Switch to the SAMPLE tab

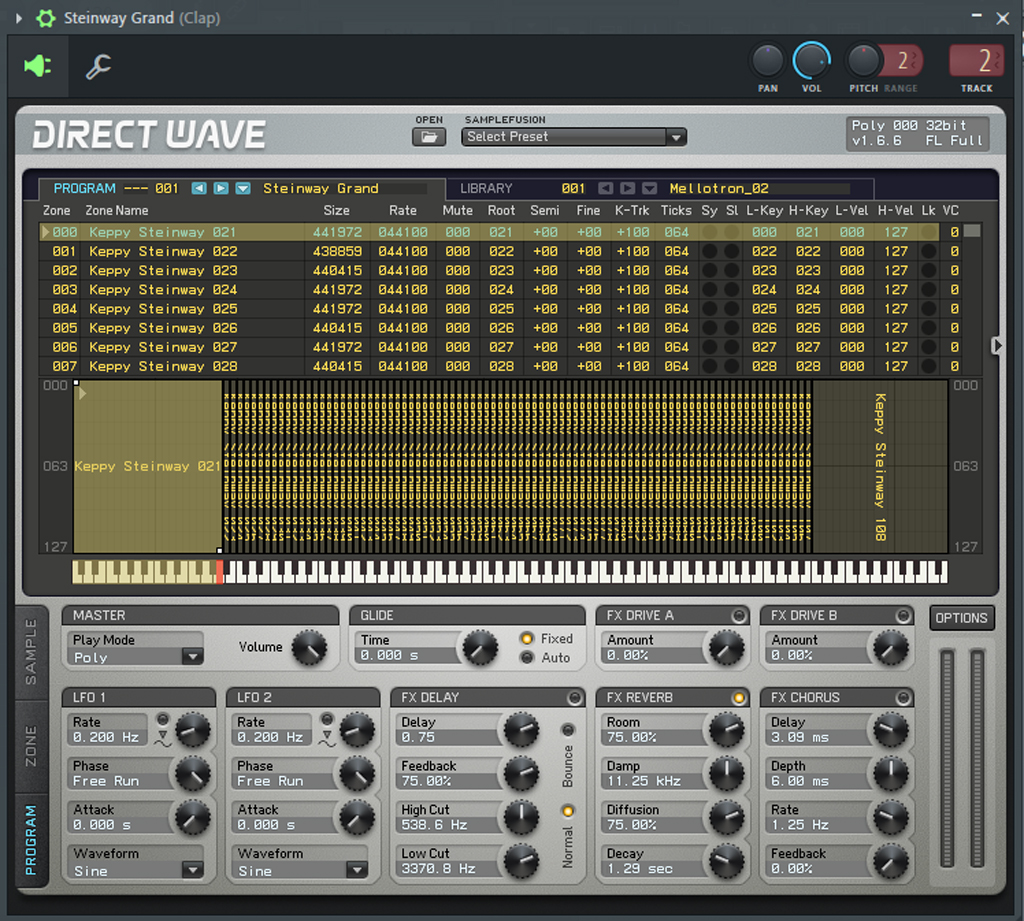point(30,651)
